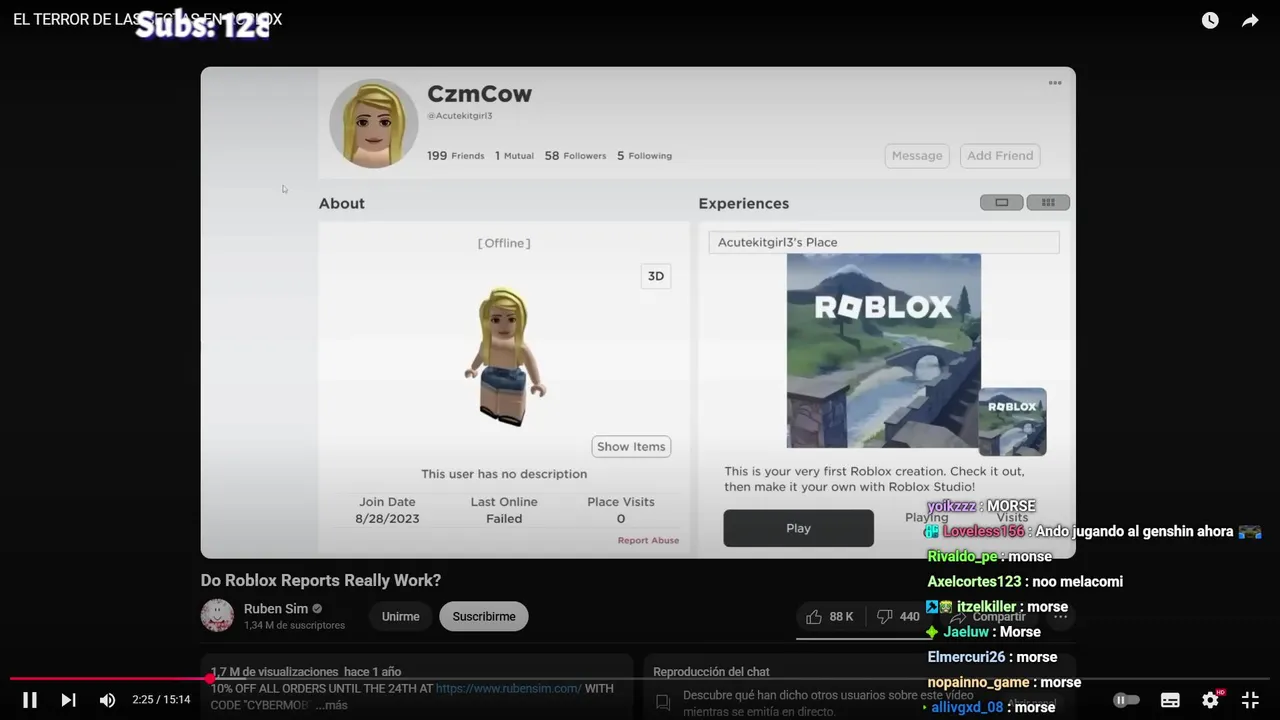Click the @Acutekitgirl3 username

(460, 116)
